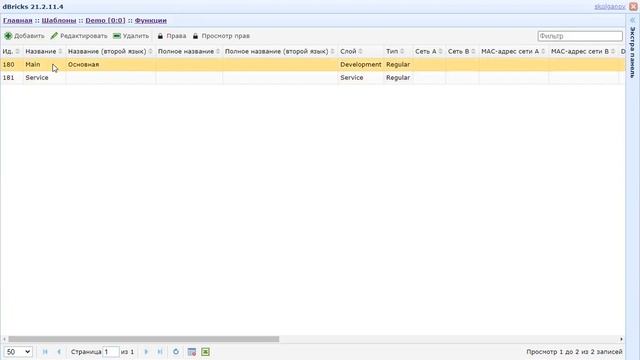Follow the Функции breadcrumb link

151,20
